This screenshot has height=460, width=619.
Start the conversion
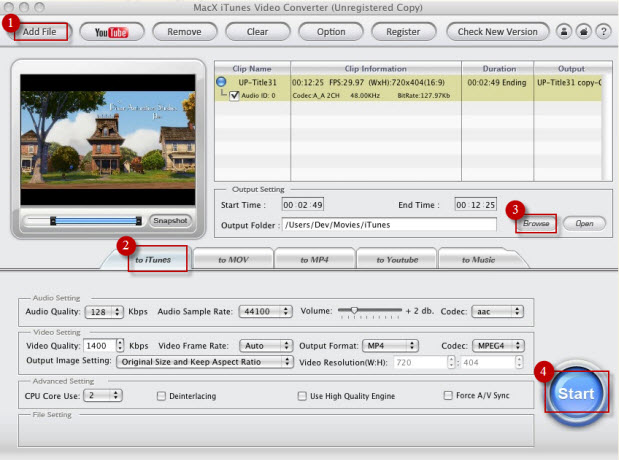[x=576, y=393]
